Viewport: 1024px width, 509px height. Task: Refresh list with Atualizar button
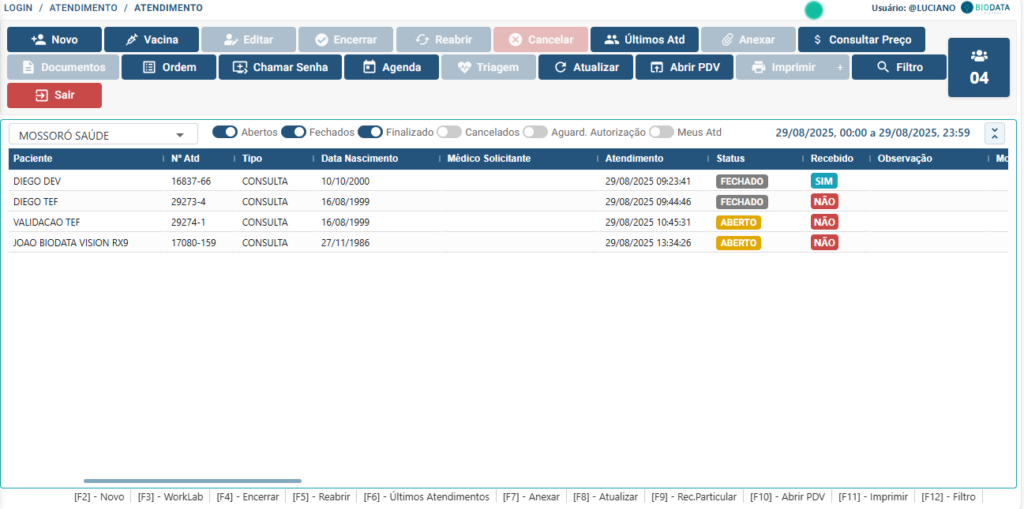coord(585,68)
